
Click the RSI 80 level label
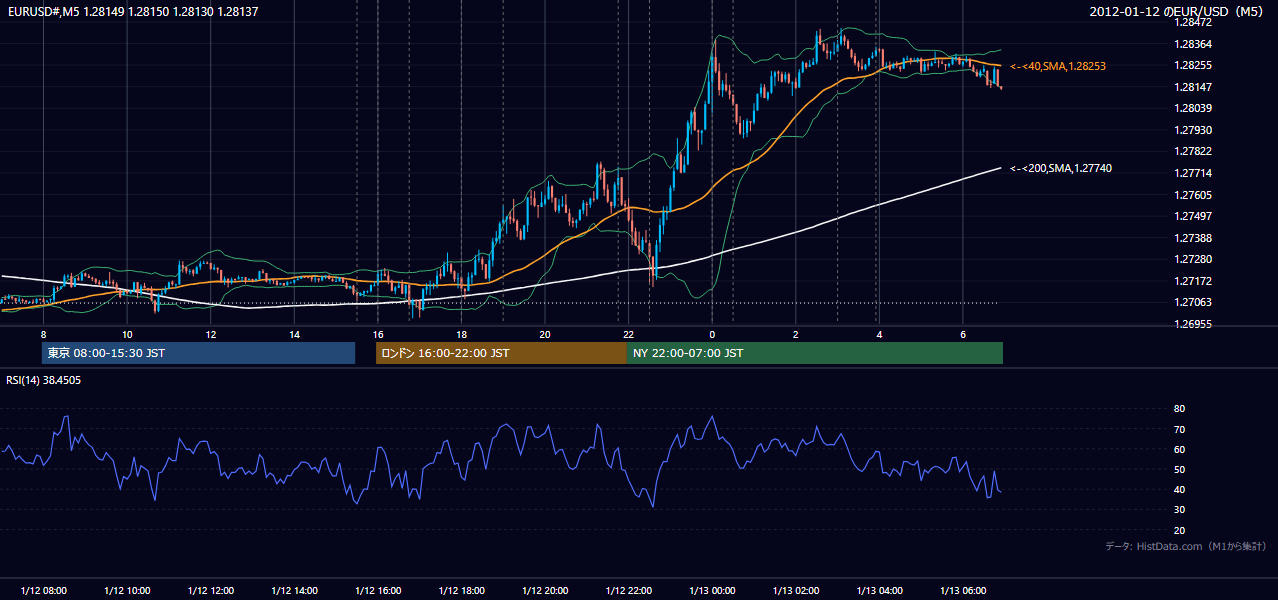point(1180,409)
